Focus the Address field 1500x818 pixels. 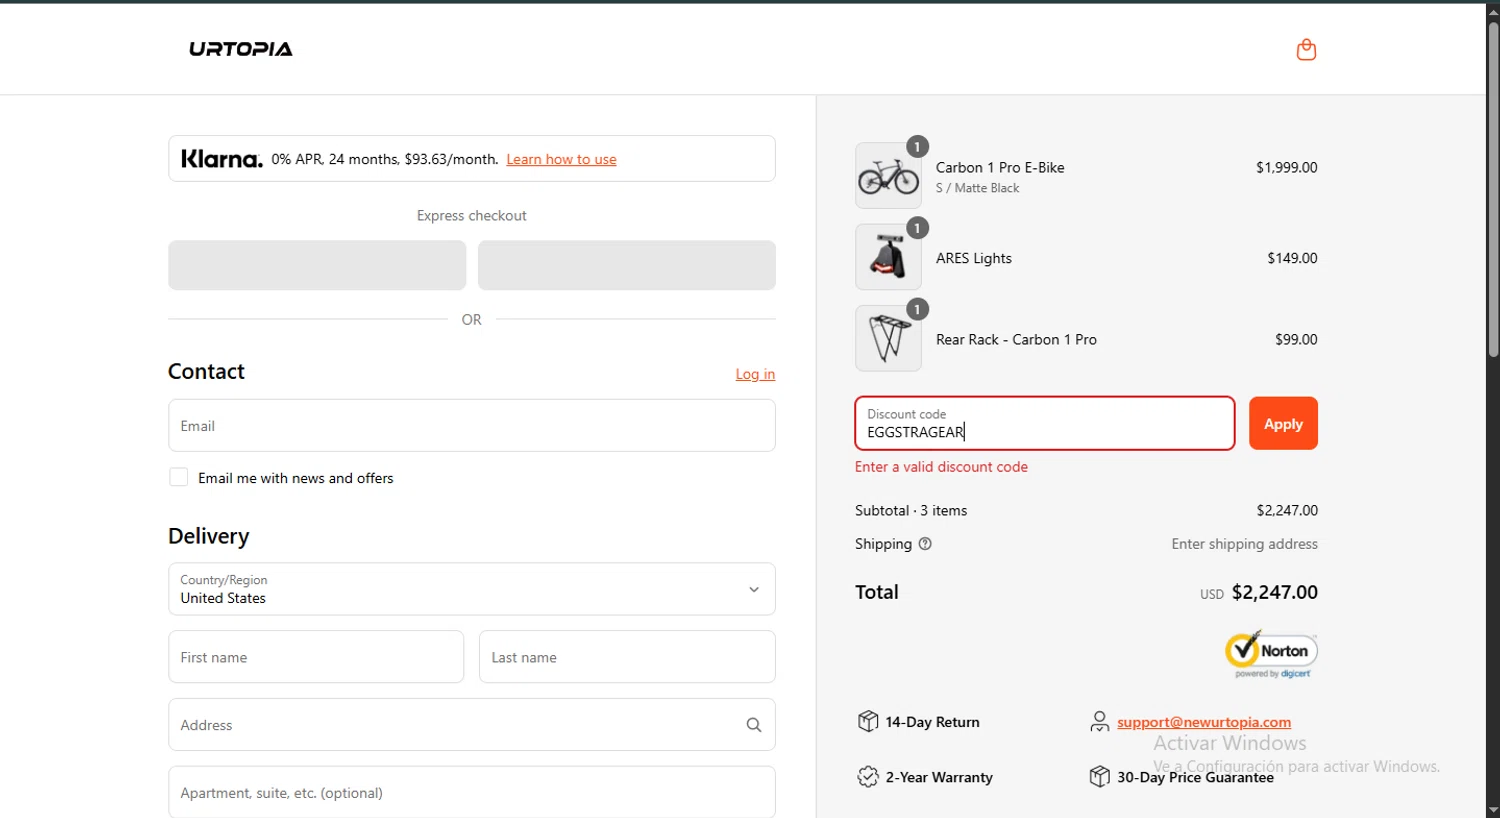(472, 725)
